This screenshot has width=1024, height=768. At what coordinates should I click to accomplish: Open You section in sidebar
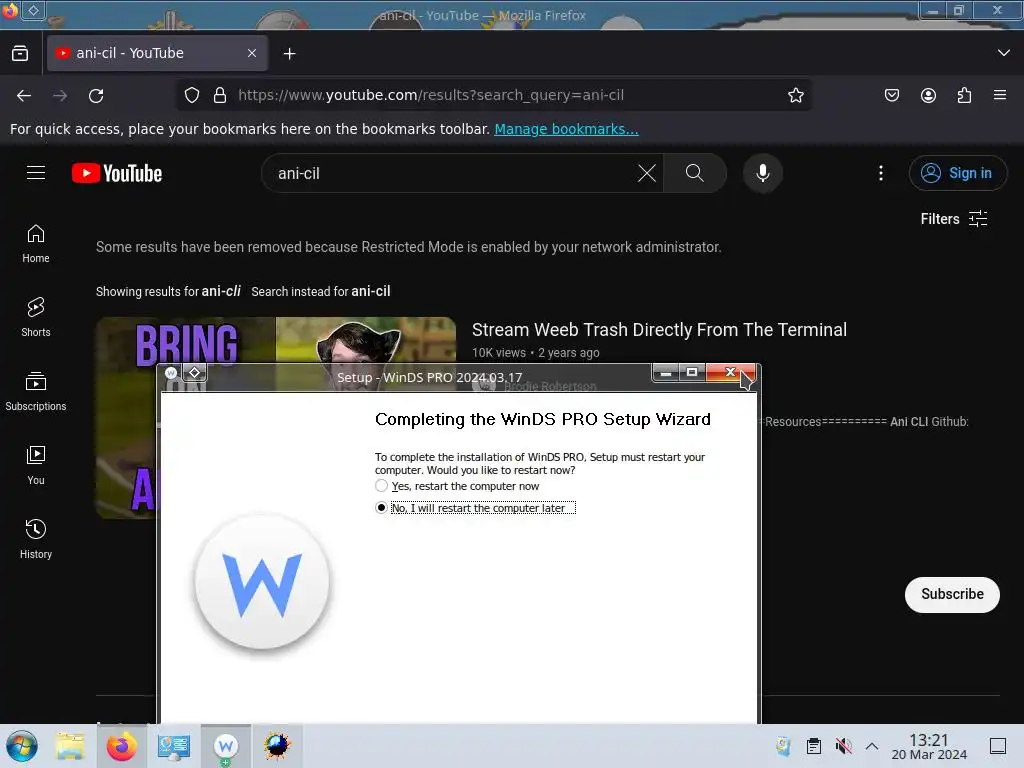[x=36, y=465]
